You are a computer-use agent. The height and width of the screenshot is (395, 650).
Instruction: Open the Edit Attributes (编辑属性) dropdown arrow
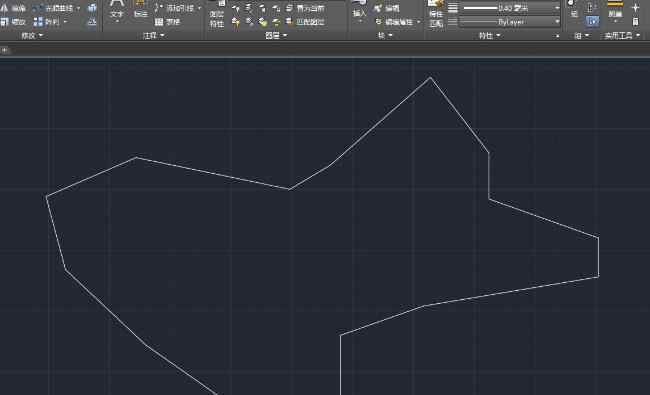pyautogui.click(x=419, y=22)
